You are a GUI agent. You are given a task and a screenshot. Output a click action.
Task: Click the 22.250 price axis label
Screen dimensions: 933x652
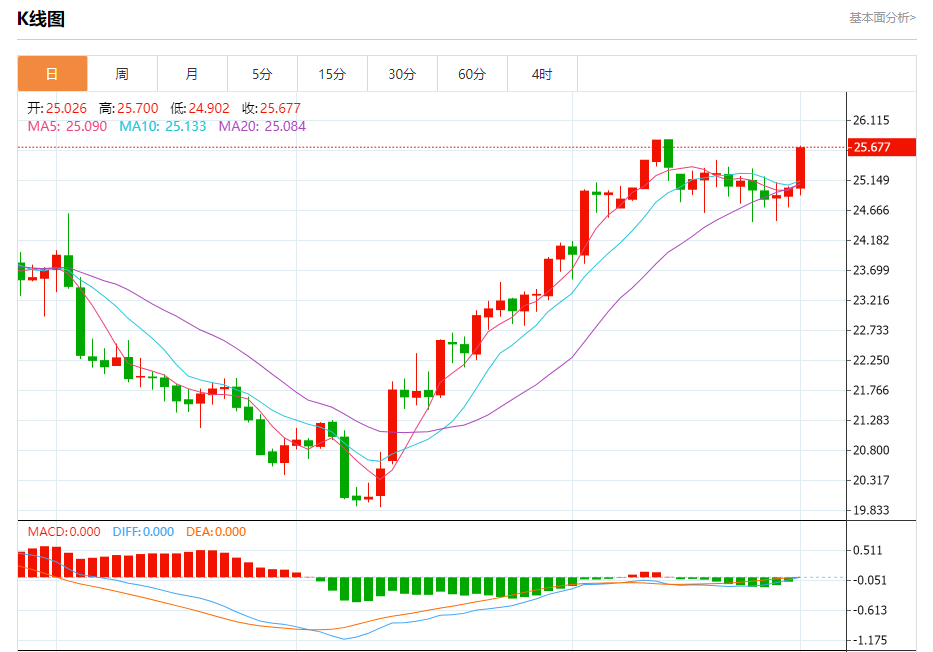tap(871, 360)
